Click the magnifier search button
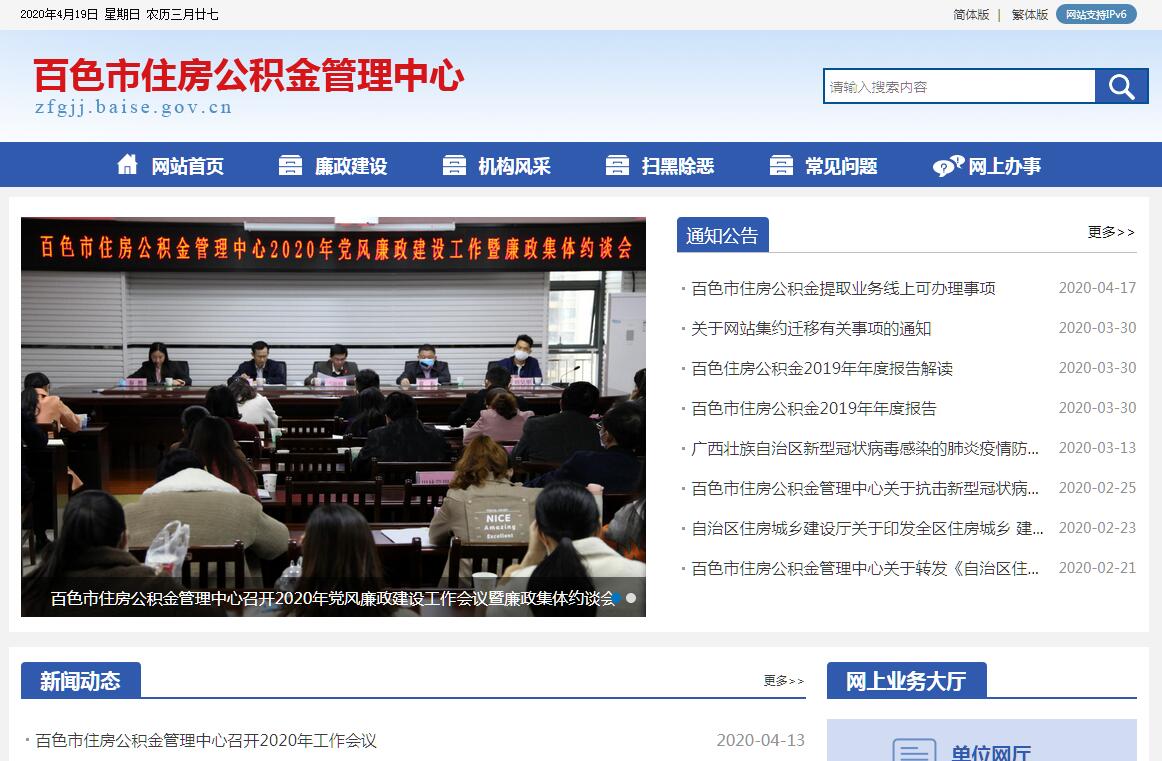 click(x=1121, y=87)
